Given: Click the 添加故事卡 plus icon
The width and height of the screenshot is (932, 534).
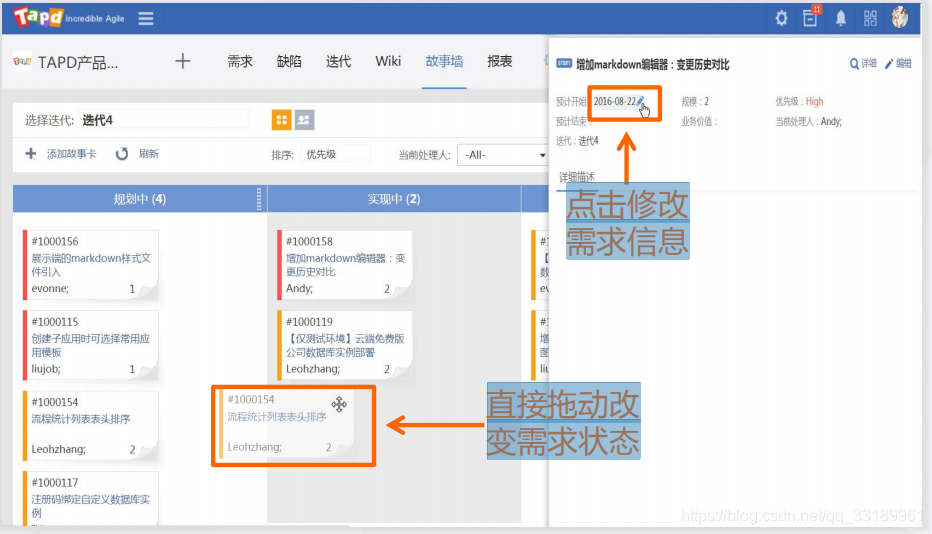Looking at the screenshot, I should 31,153.
